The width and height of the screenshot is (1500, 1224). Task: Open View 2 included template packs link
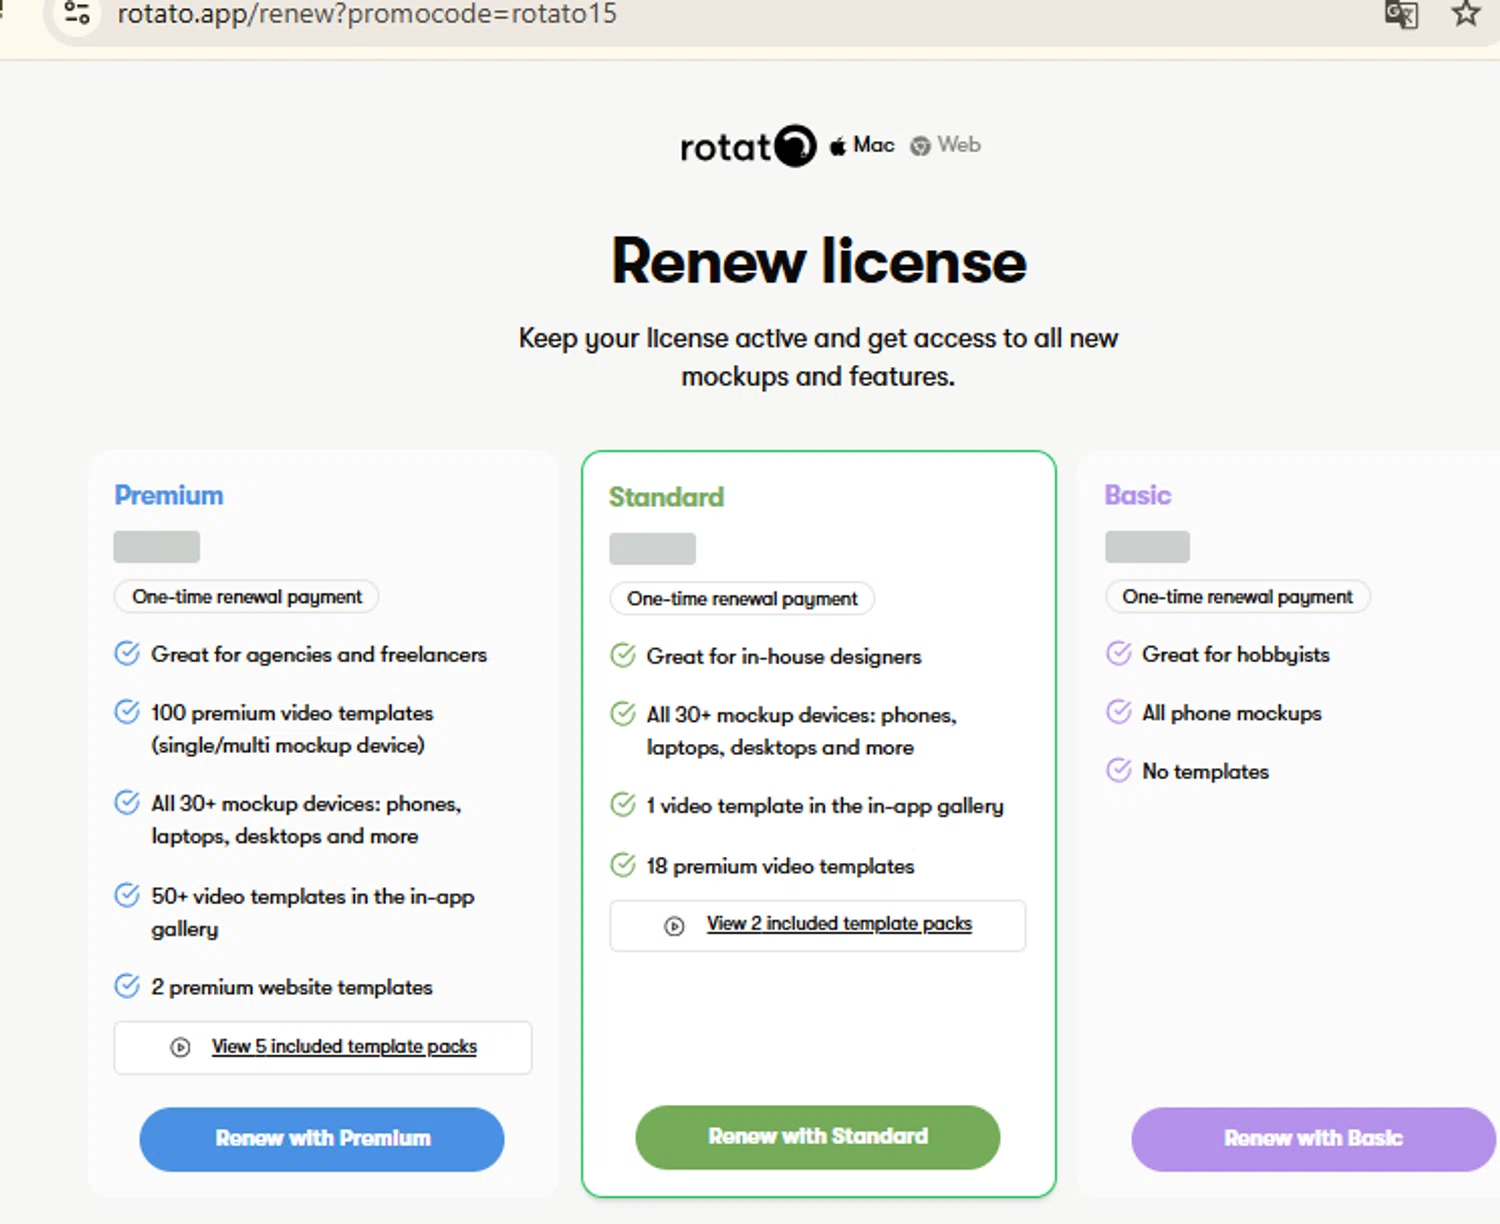[839, 924]
